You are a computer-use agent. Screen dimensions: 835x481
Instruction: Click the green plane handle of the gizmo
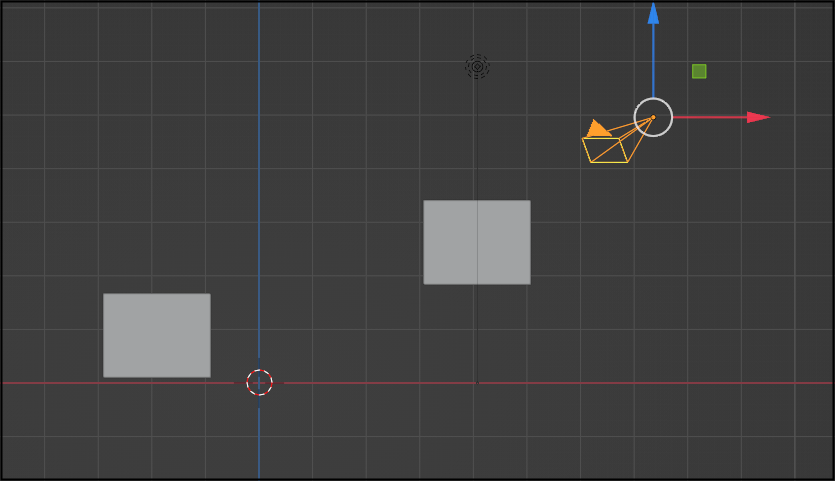pos(699,71)
